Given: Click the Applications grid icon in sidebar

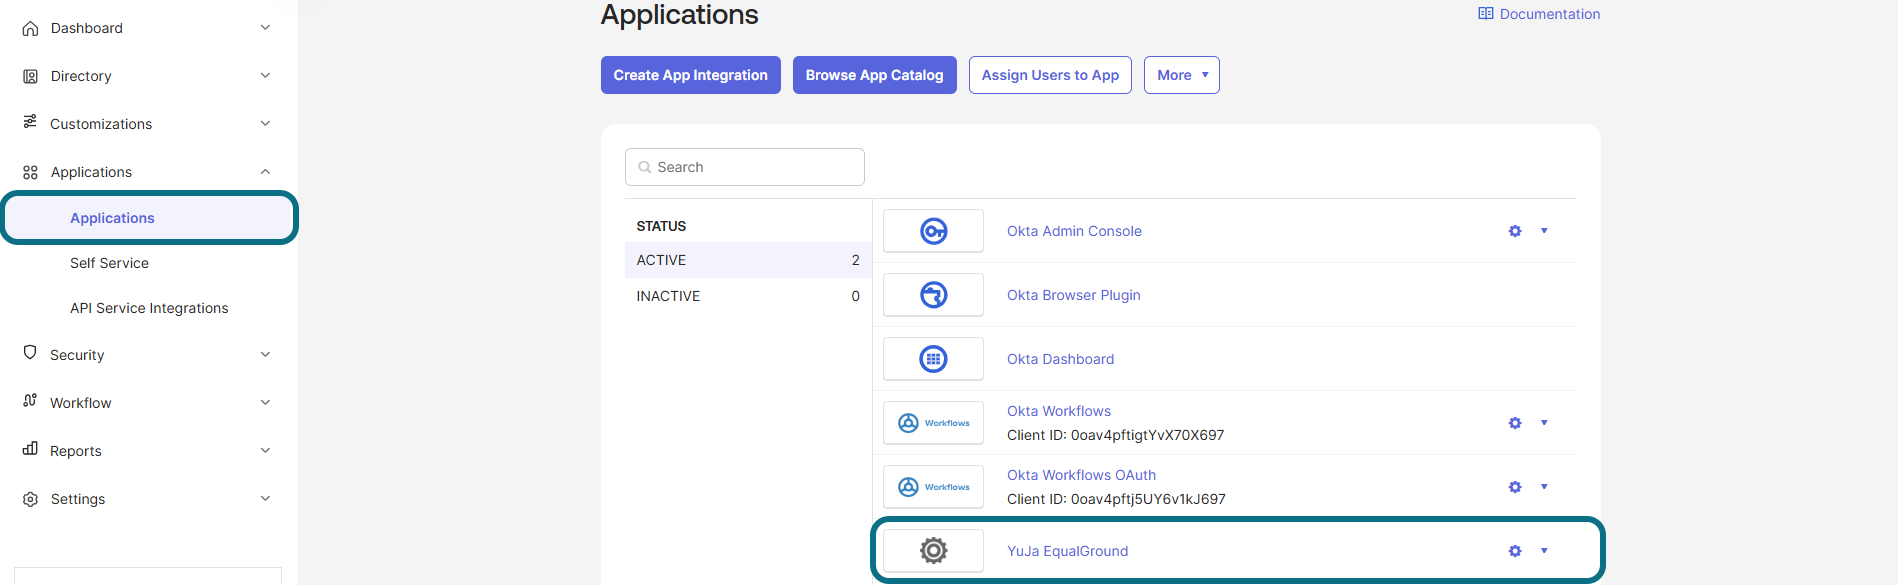Looking at the screenshot, I should point(31,172).
